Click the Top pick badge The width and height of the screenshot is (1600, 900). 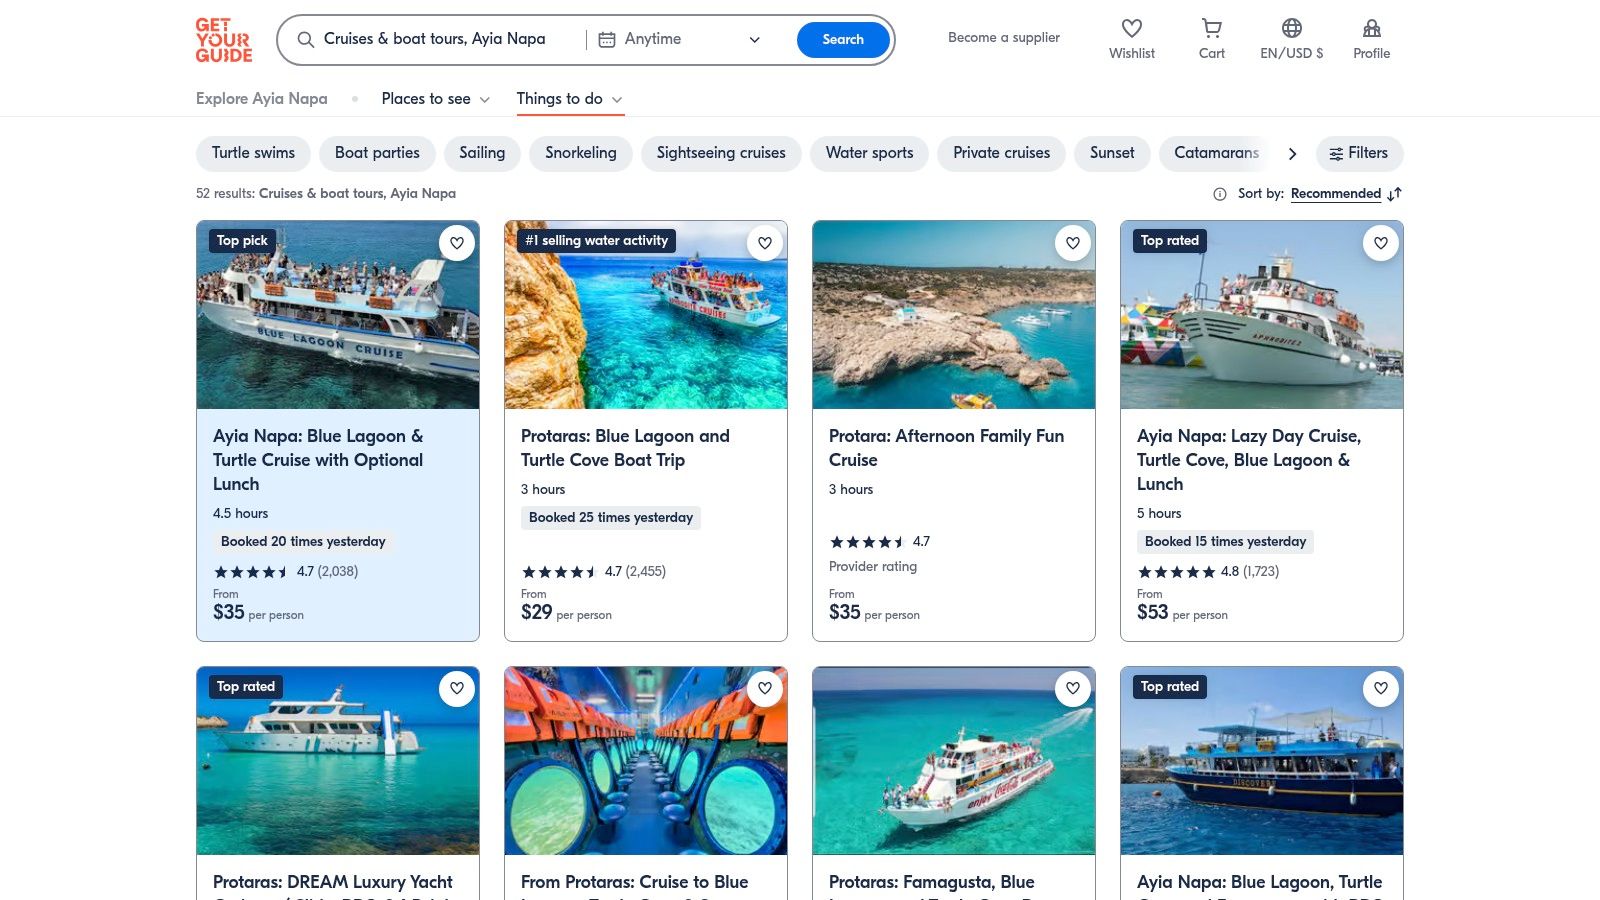coord(242,241)
